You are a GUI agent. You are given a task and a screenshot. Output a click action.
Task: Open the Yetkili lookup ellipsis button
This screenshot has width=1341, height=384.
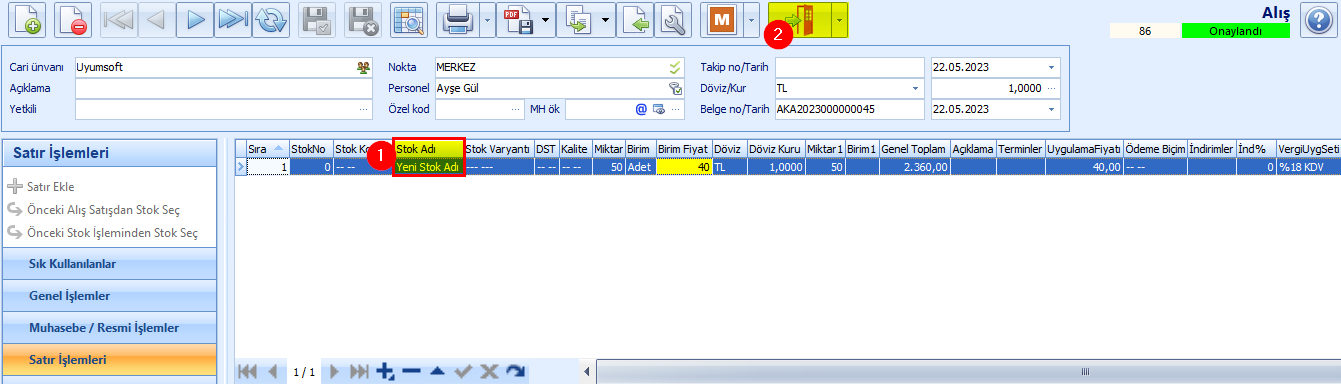coord(364,109)
